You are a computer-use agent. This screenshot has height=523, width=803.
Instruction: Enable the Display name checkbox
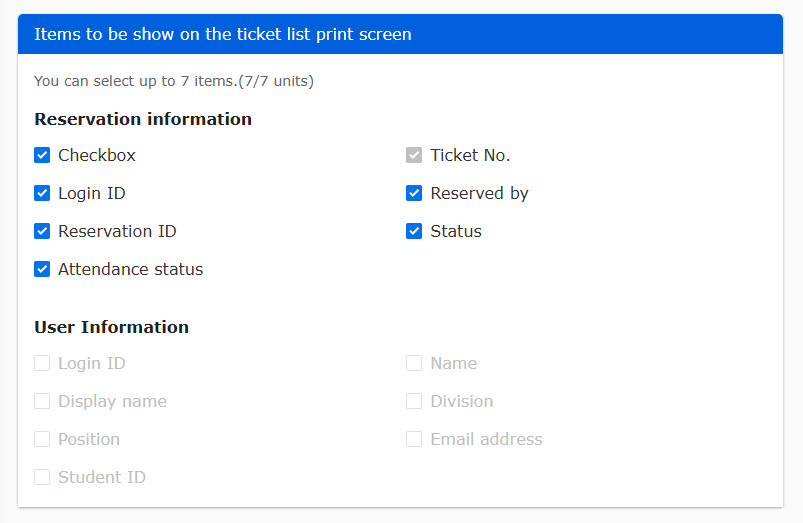coord(42,401)
